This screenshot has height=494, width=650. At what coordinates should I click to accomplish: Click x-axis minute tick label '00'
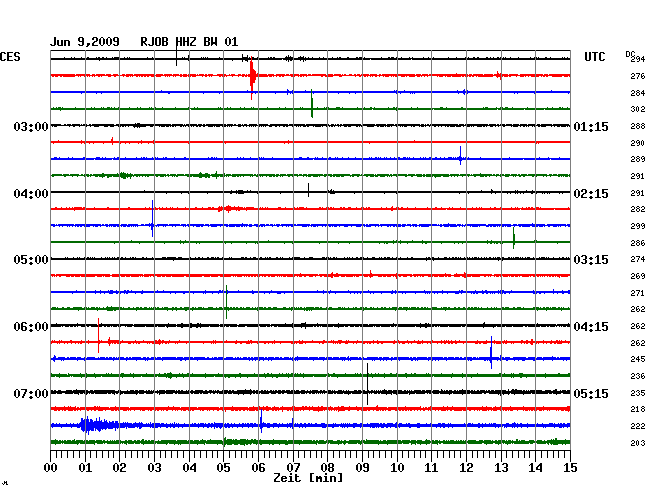tap(51, 468)
